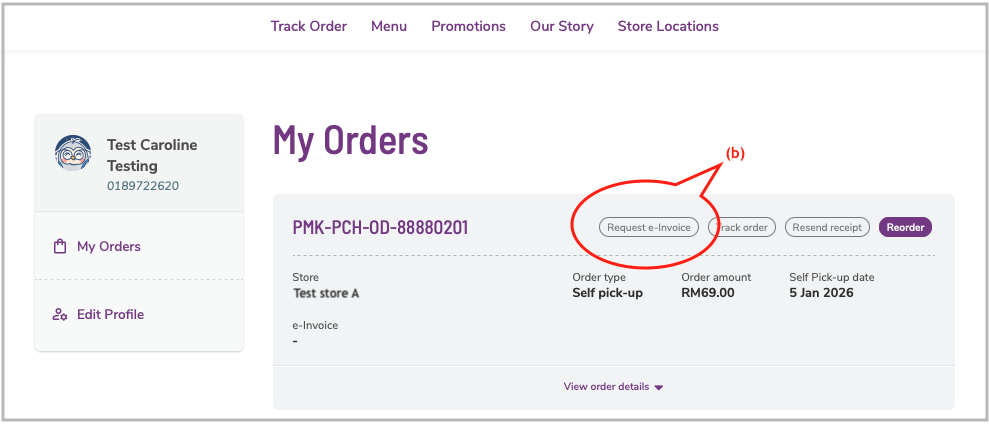Open the Track Order navigation item
989x425 pixels.
[x=308, y=26]
